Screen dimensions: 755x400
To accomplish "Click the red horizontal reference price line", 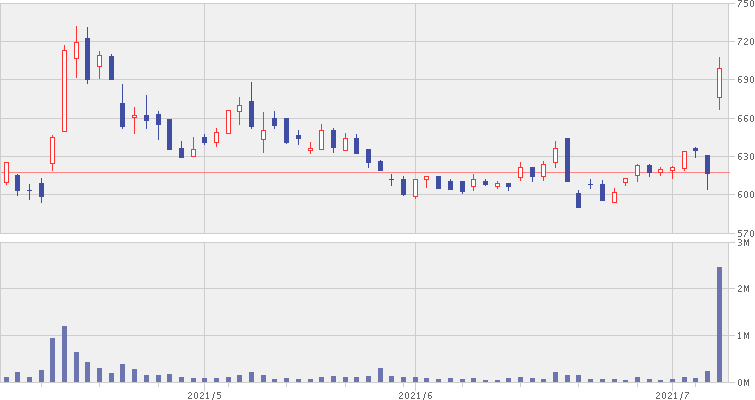I will click(300, 172).
